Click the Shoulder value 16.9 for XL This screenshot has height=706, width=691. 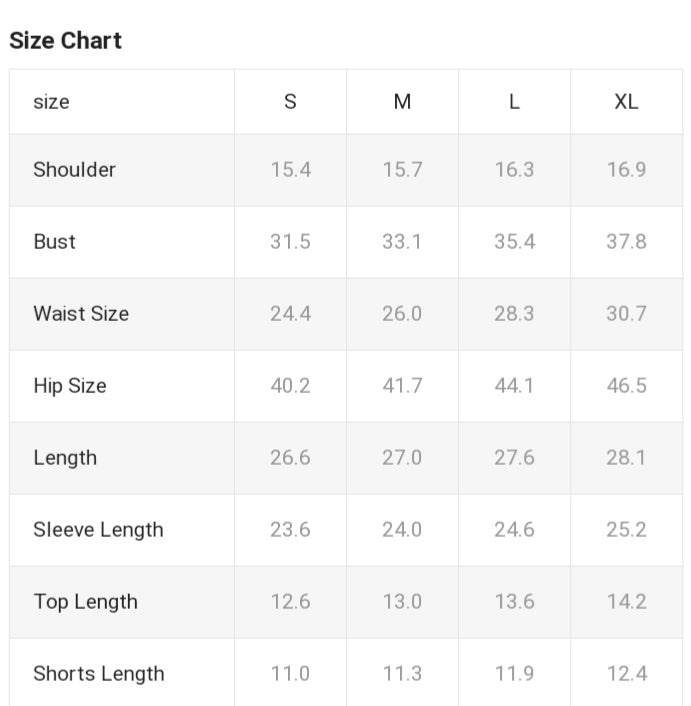[626, 170]
